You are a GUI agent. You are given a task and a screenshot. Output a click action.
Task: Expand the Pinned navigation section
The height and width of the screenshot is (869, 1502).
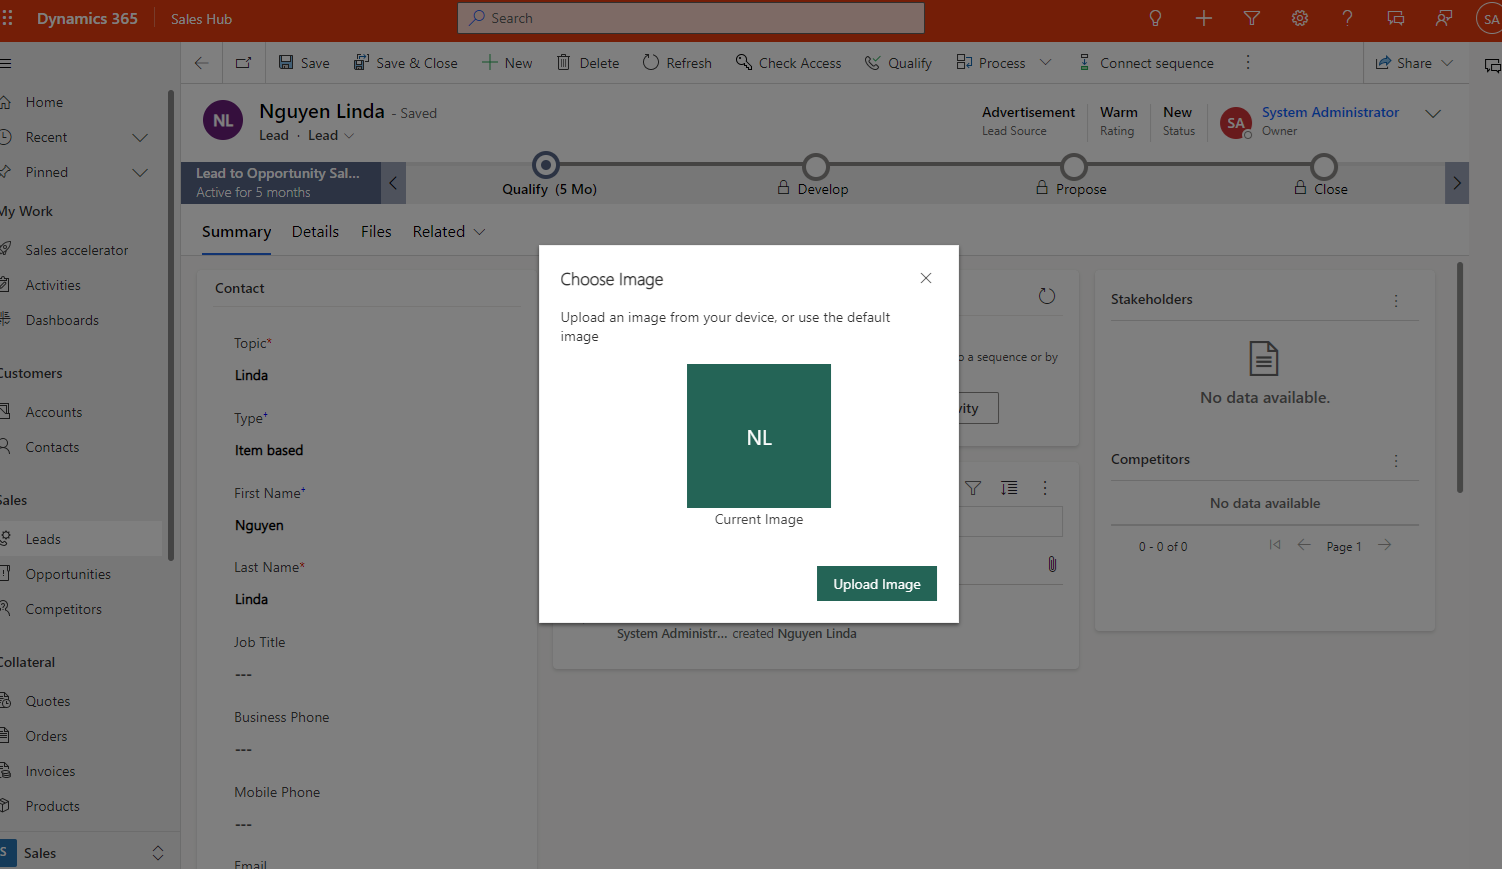pyautogui.click(x=140, y=172)
